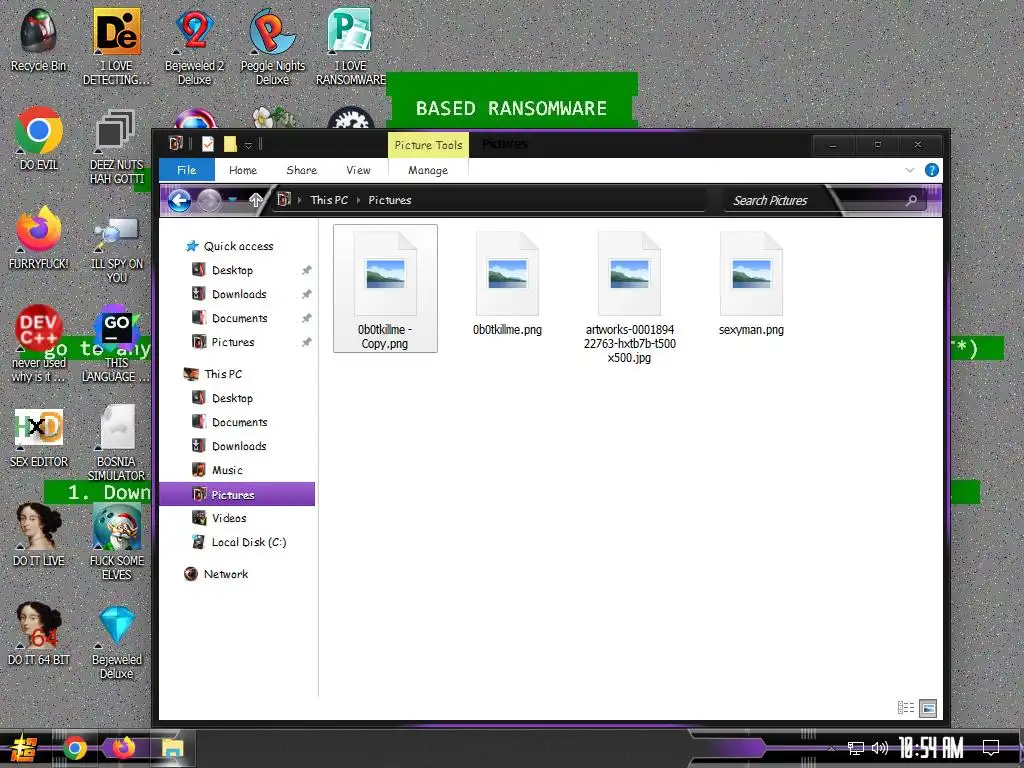Select the file 'sexyman.png'
1024x768 pixels.
pyautogui.click(x=751, y=285)
